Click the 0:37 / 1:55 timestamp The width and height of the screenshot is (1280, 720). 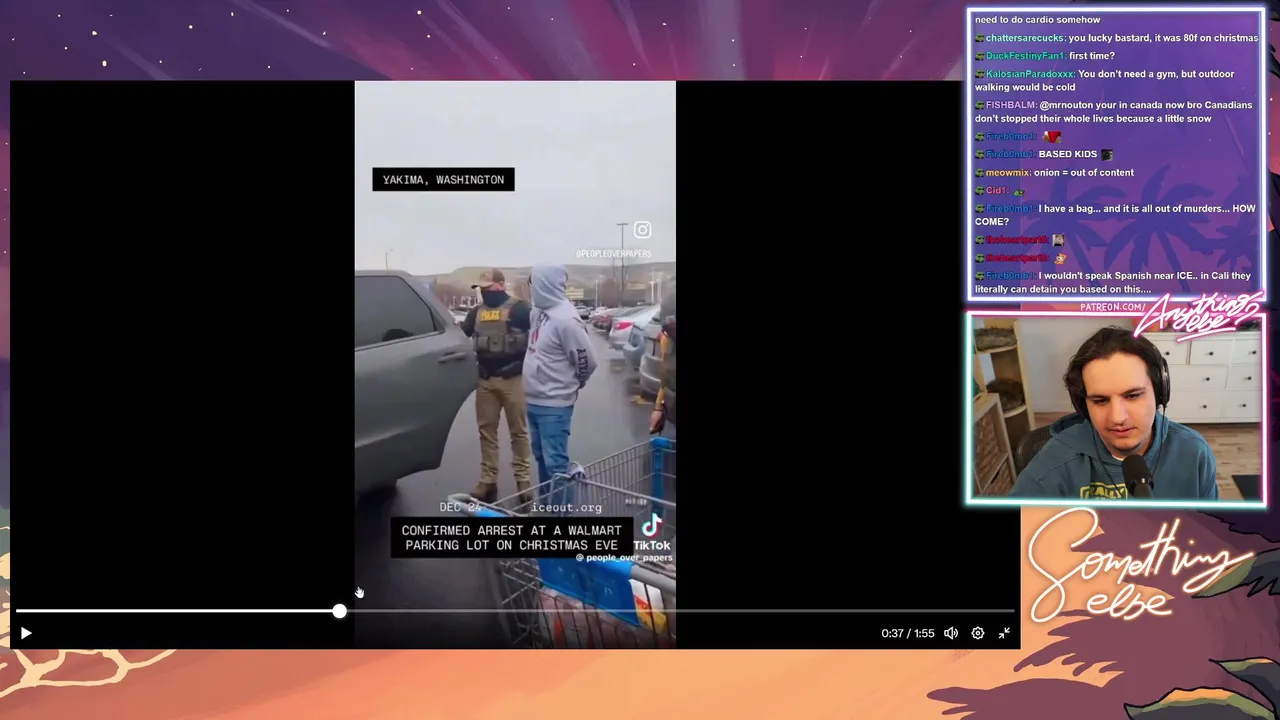(x=907, y=633)
